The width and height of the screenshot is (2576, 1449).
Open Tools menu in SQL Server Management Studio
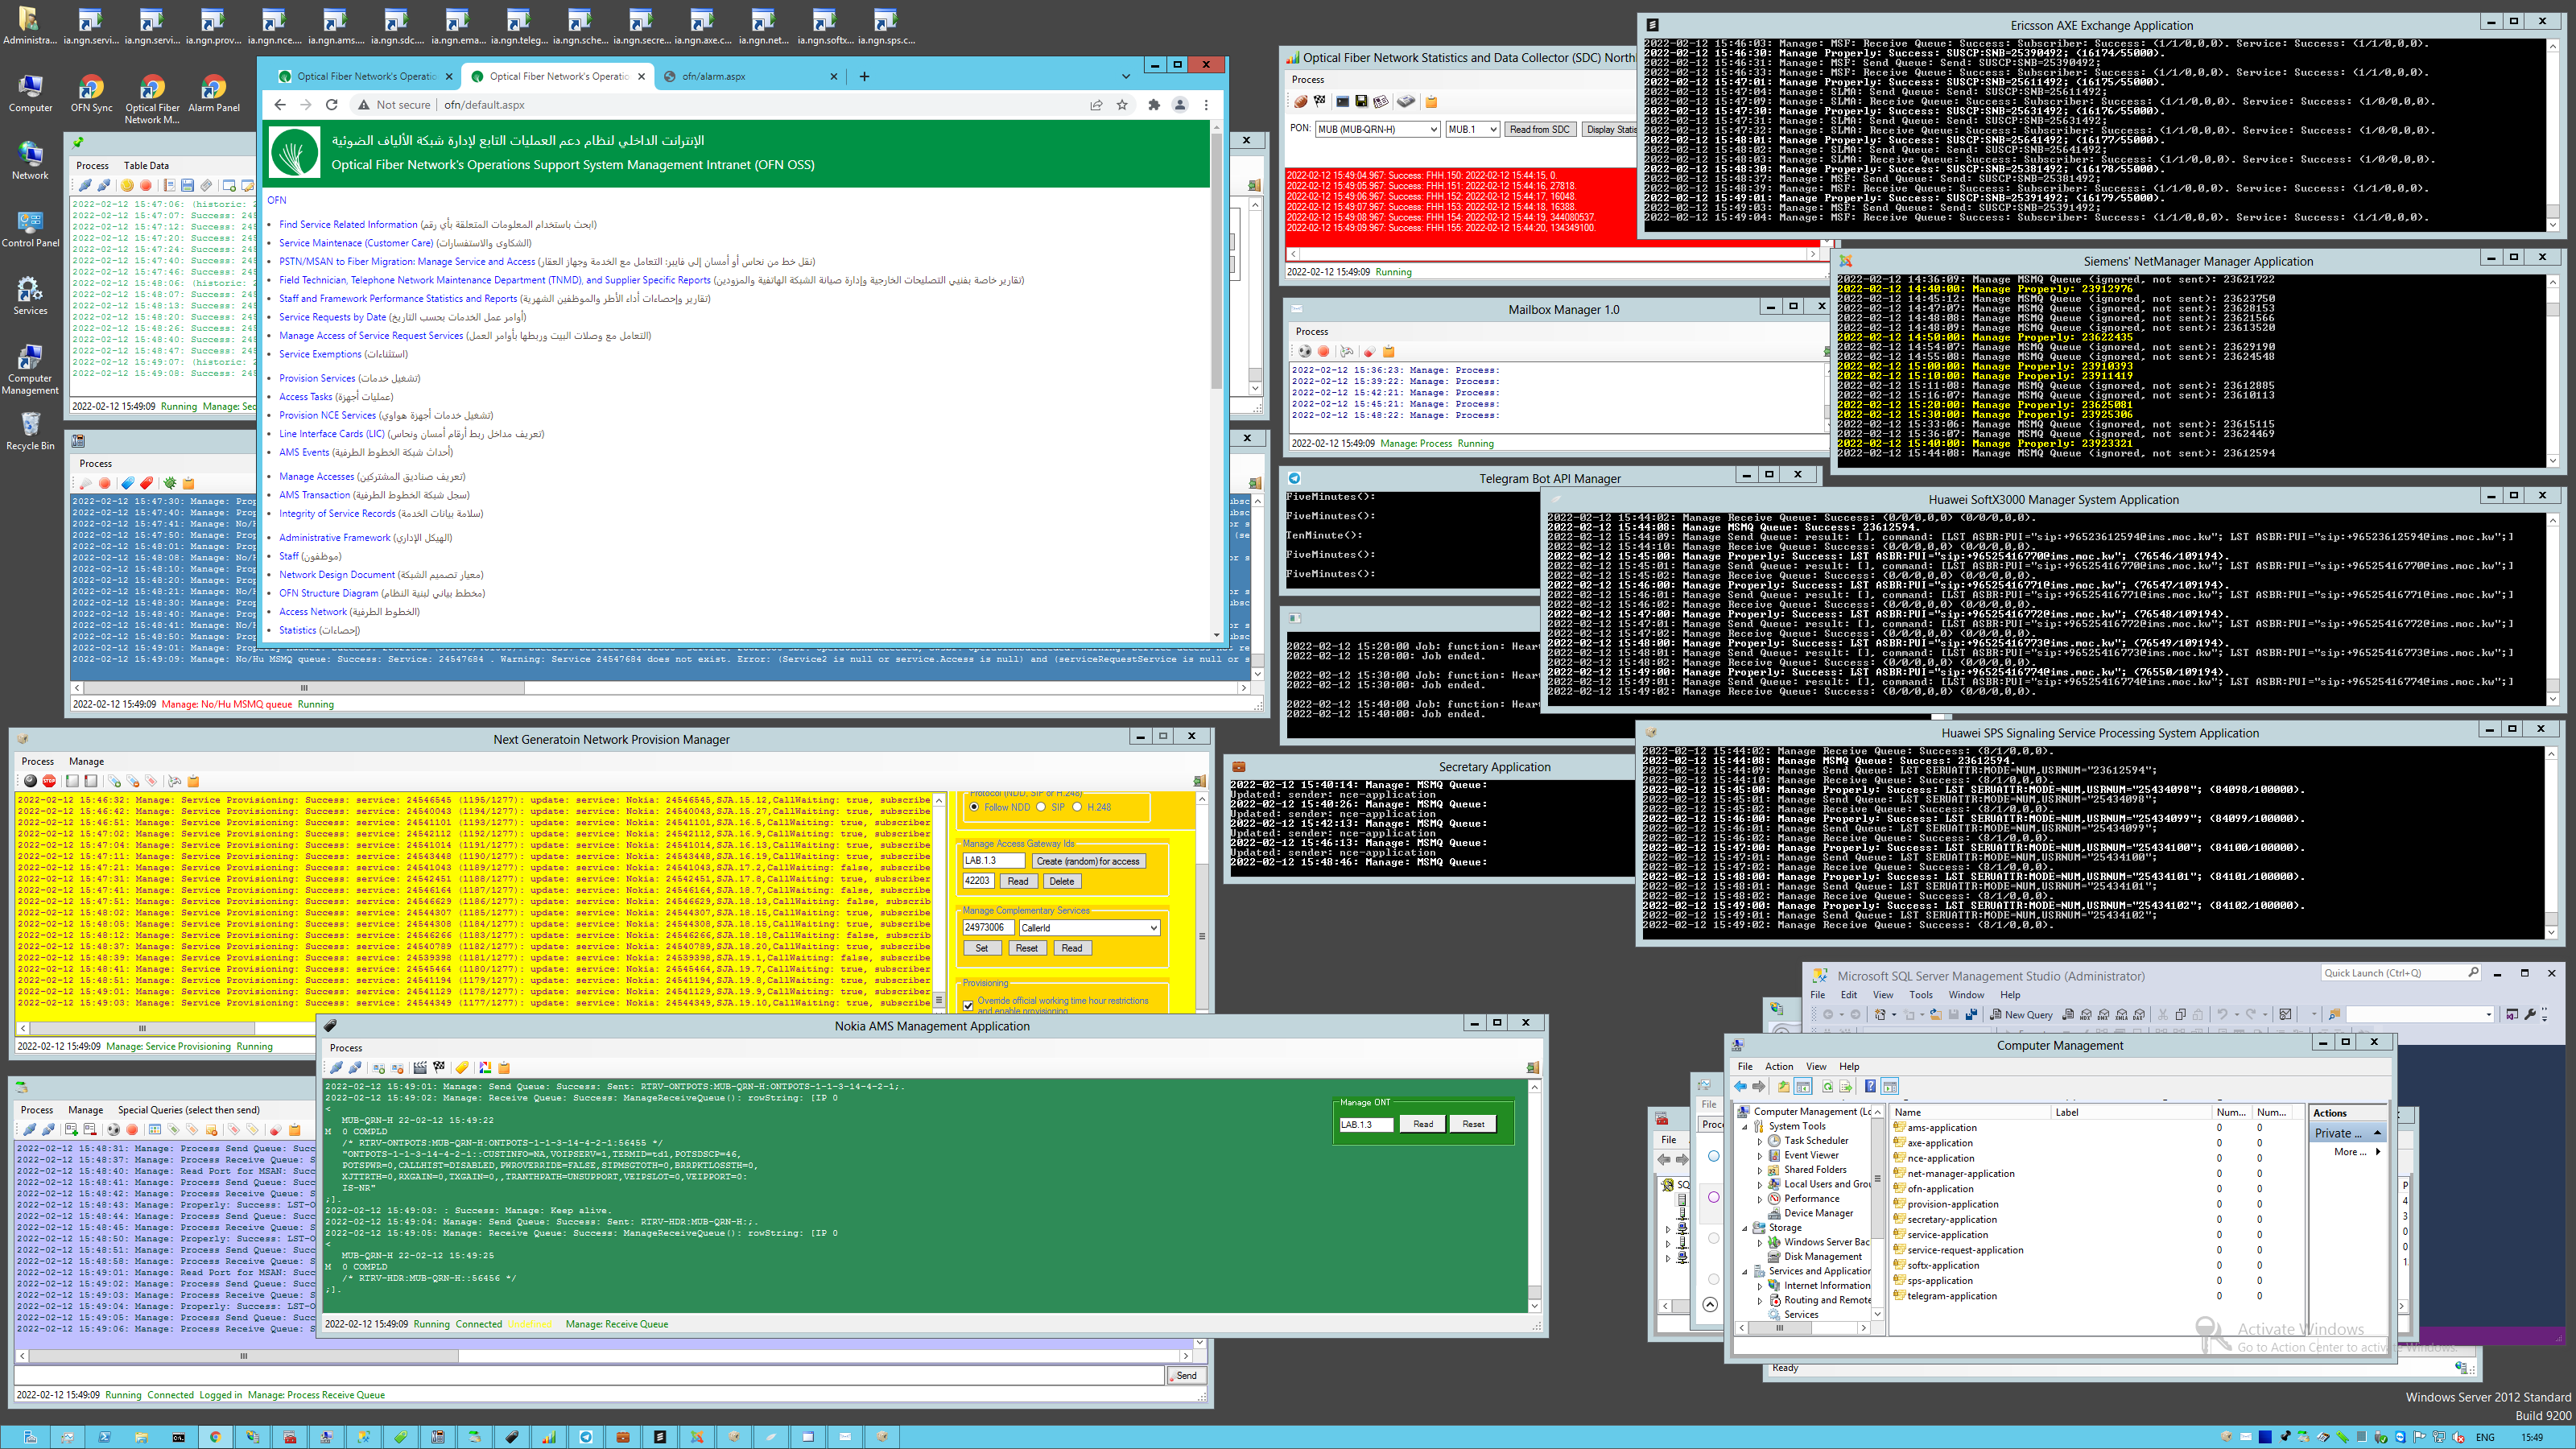point(1921,995)
